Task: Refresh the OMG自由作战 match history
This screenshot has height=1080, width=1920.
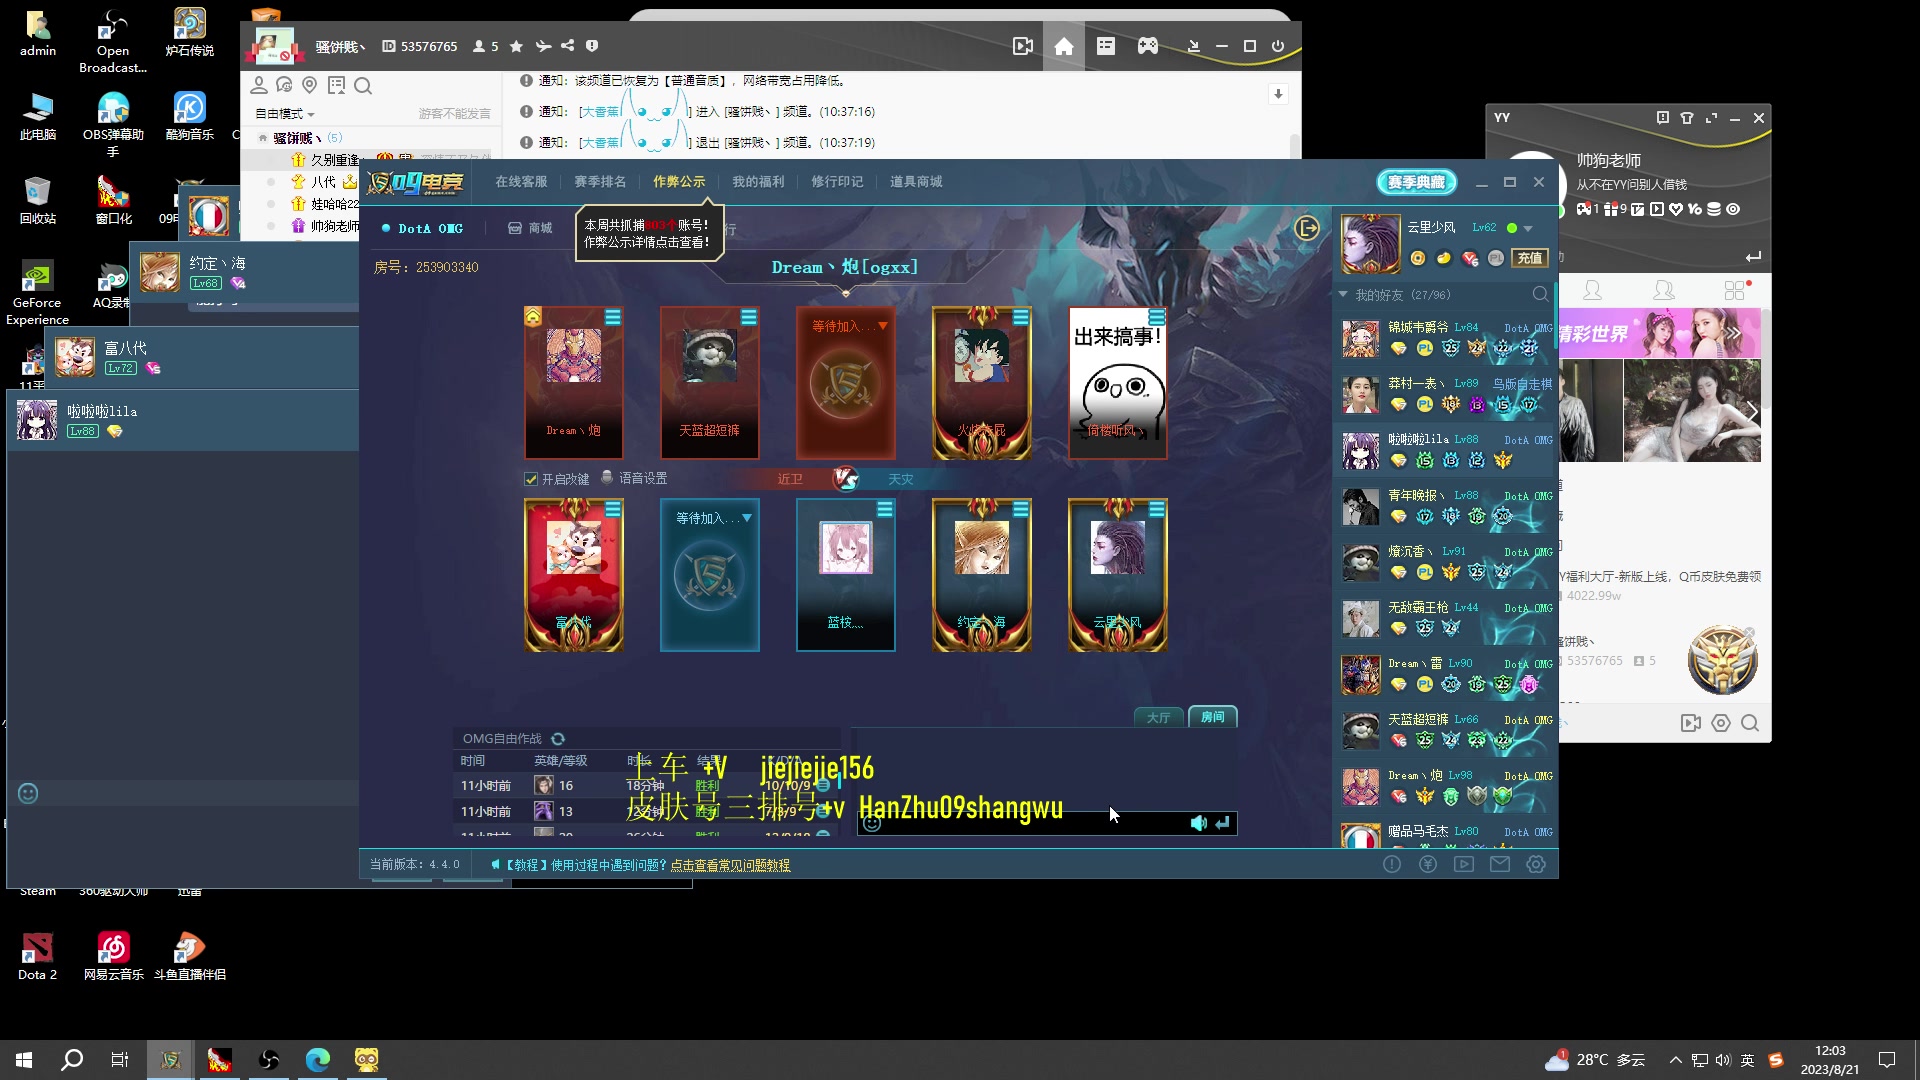Action: tap(558, 739)
